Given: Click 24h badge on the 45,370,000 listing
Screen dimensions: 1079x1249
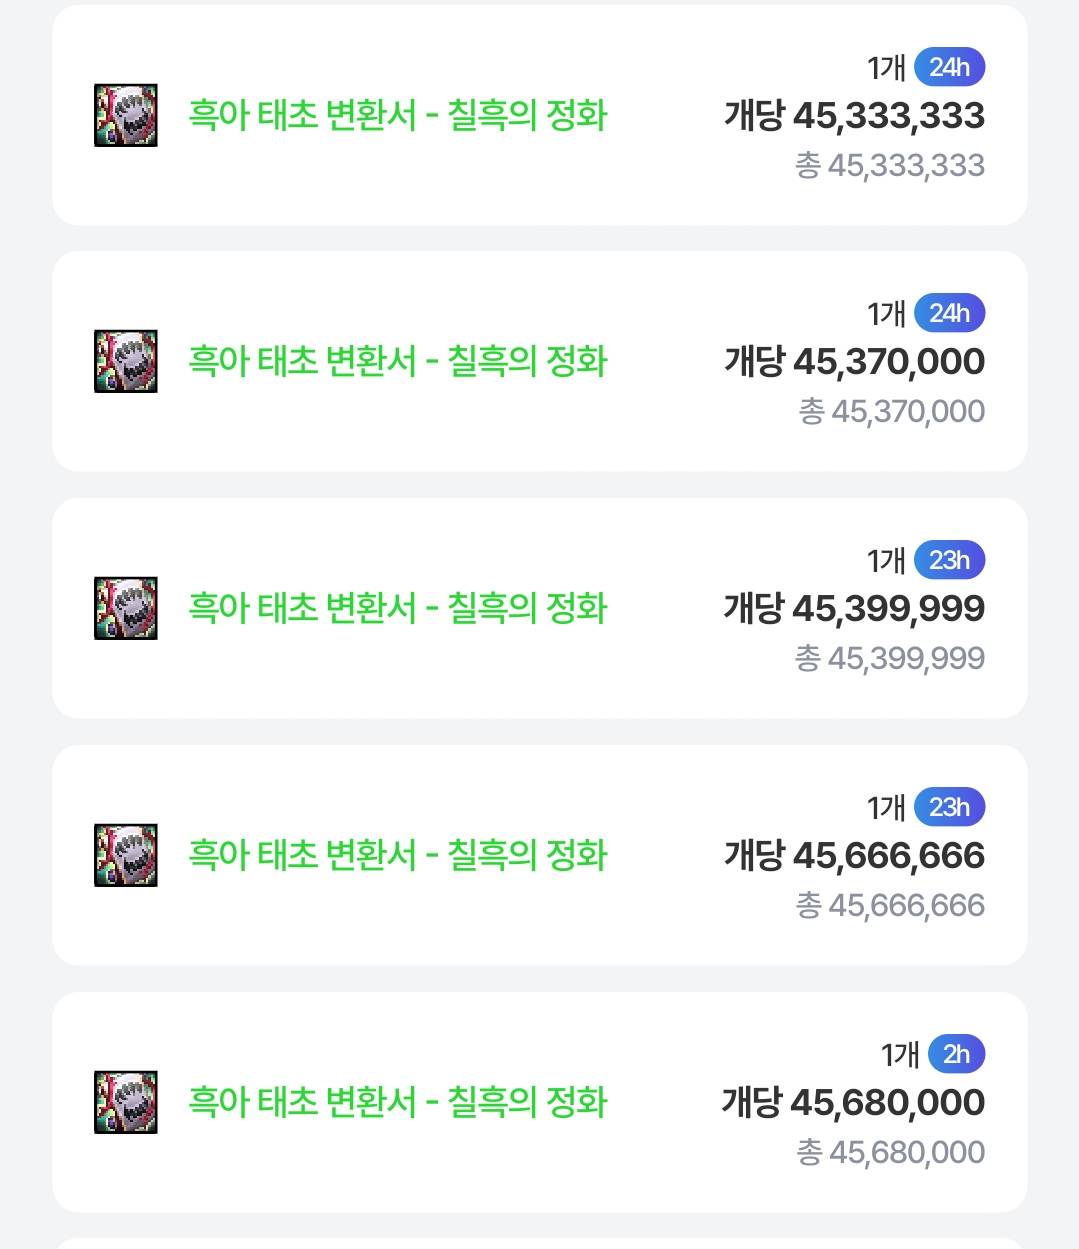Looking at the screenshot, I should coord(949,313).
